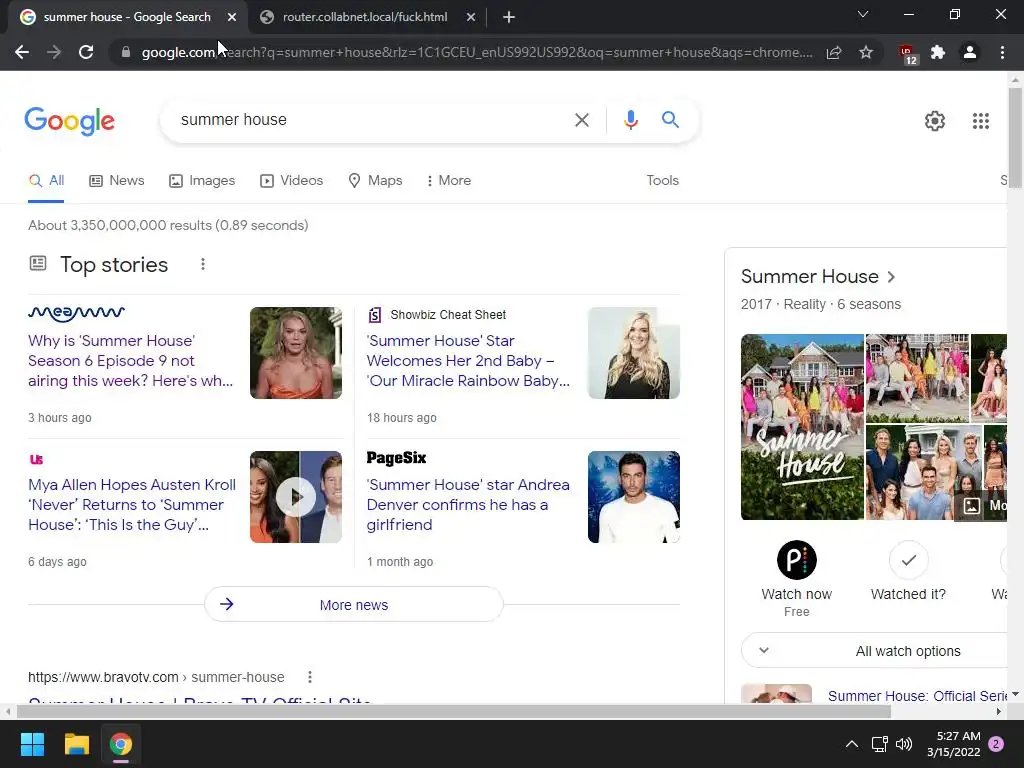Screen dimensions: 1024x768
Task: Submit search with magnifying glass icon
Action: (670, 120)
